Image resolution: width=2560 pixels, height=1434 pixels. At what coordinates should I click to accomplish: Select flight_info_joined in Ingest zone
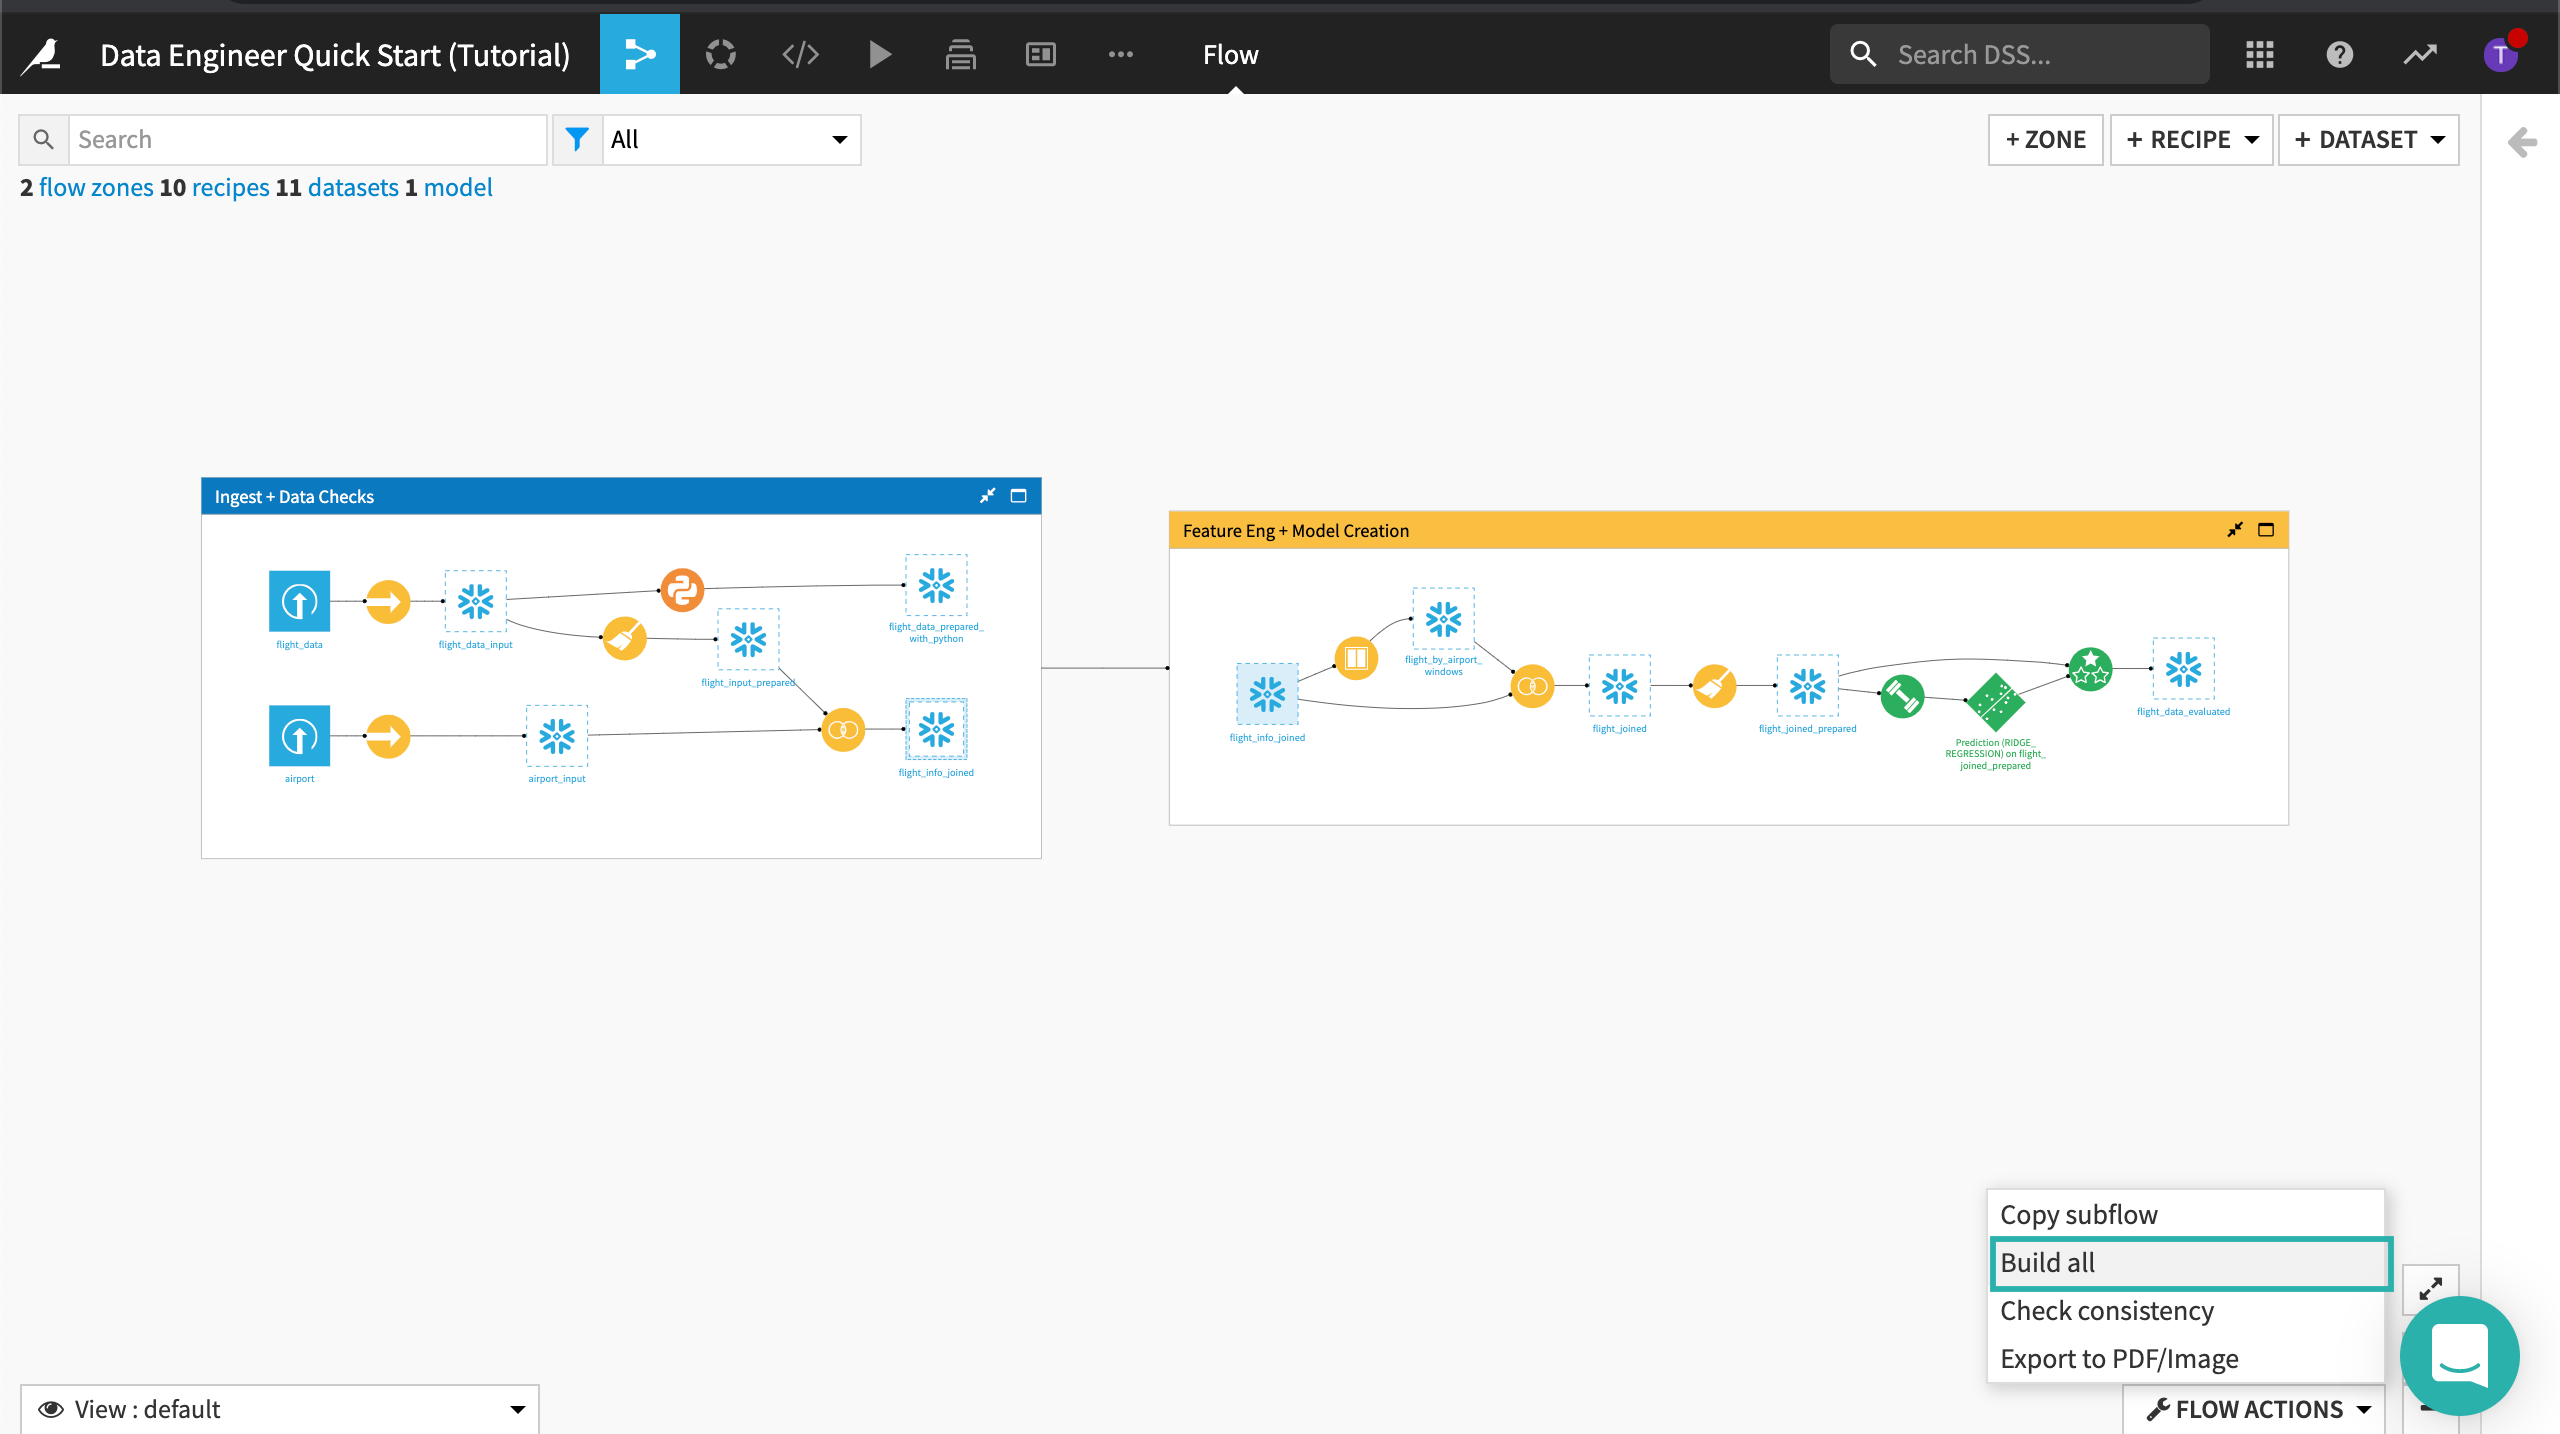click(936, 730)
